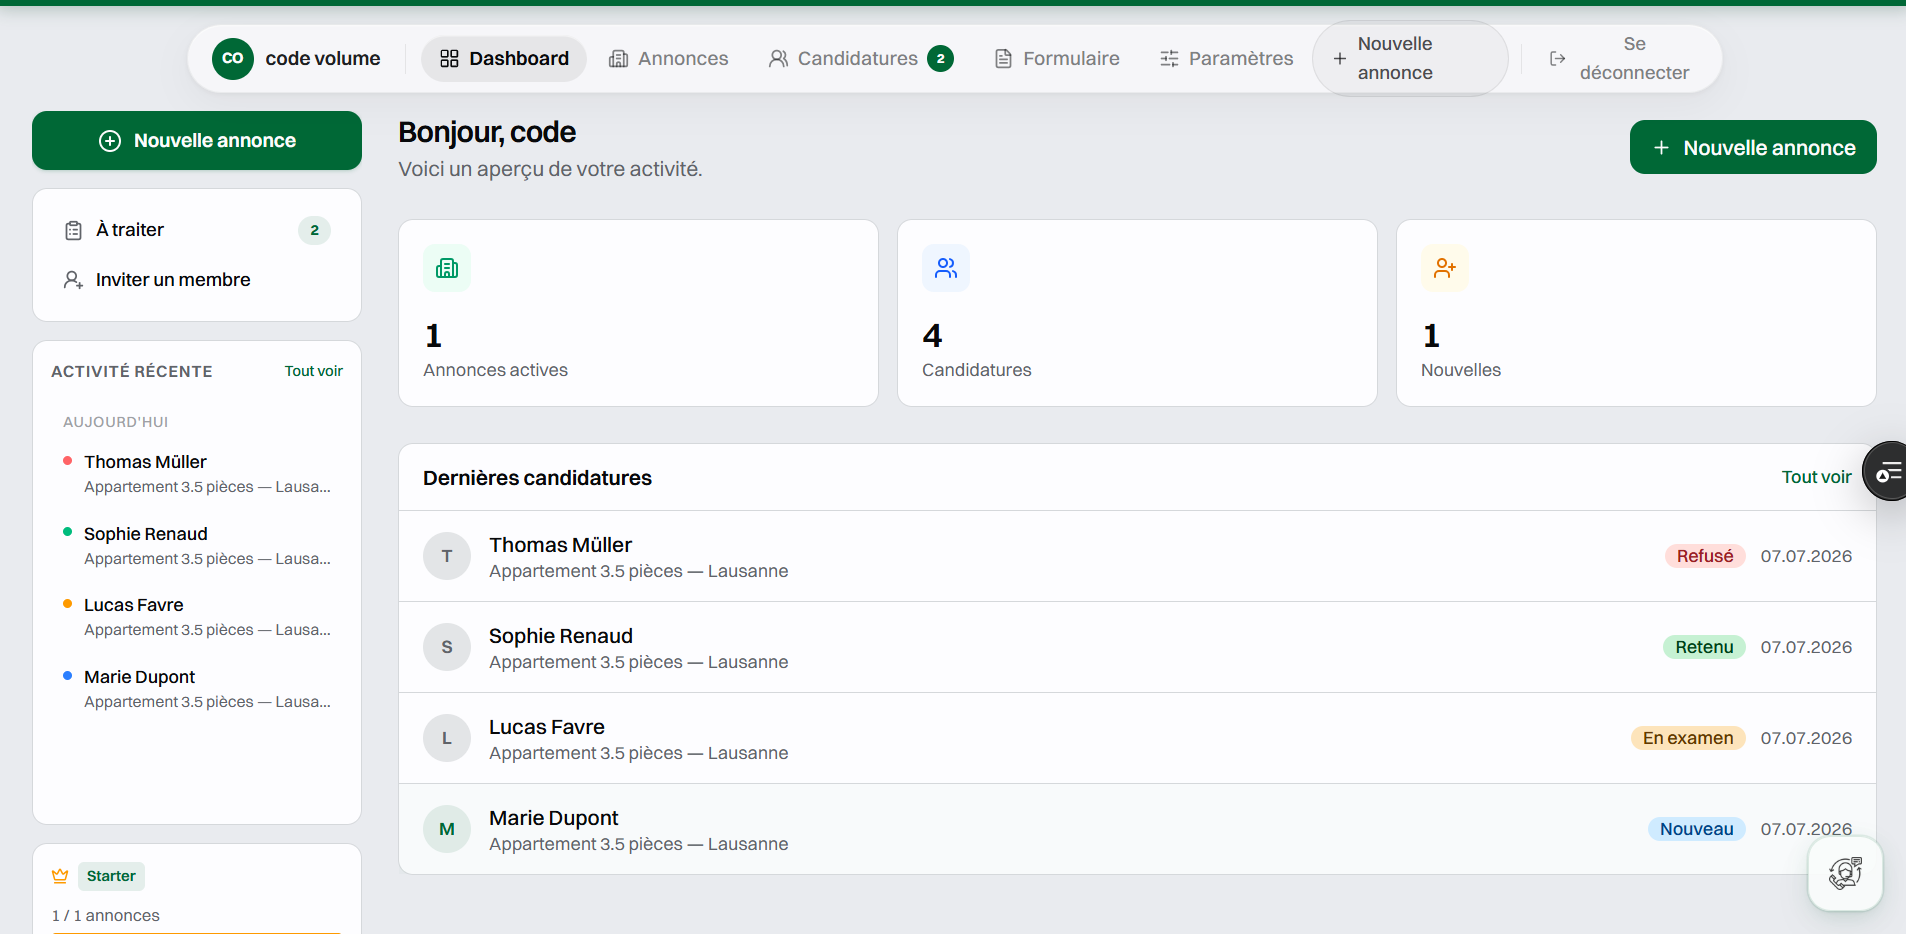1906x934 pixels.
Task: Click the Retenu status badge
Action: point(1704,647)
